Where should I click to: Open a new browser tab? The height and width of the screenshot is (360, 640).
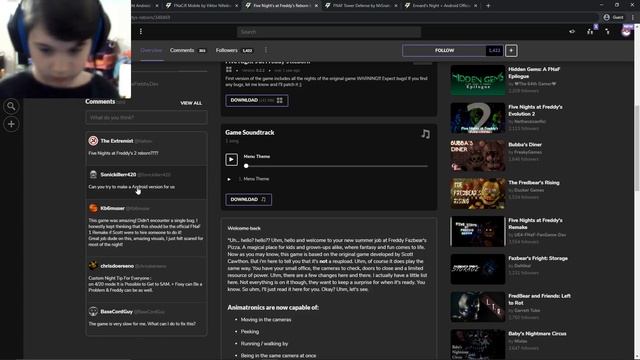click(x=488, y=6)
